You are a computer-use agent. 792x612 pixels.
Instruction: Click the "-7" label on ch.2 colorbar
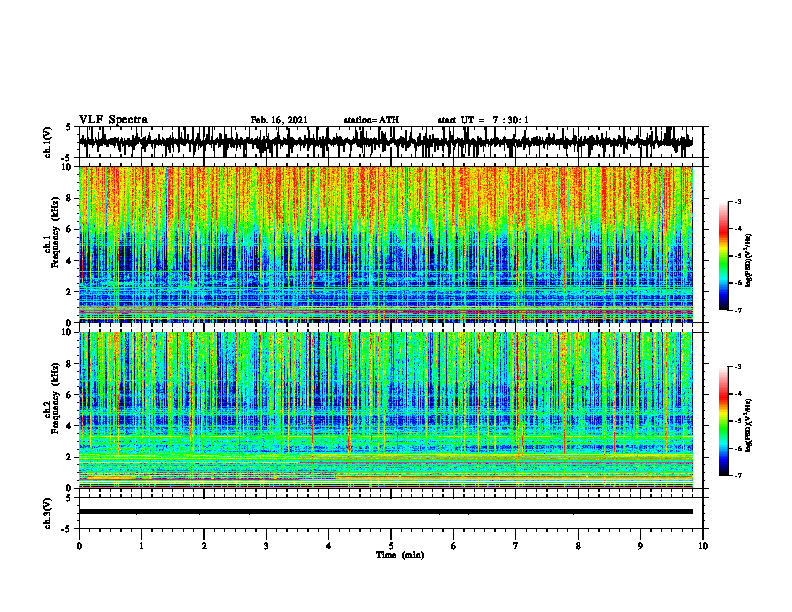[738, 475]
